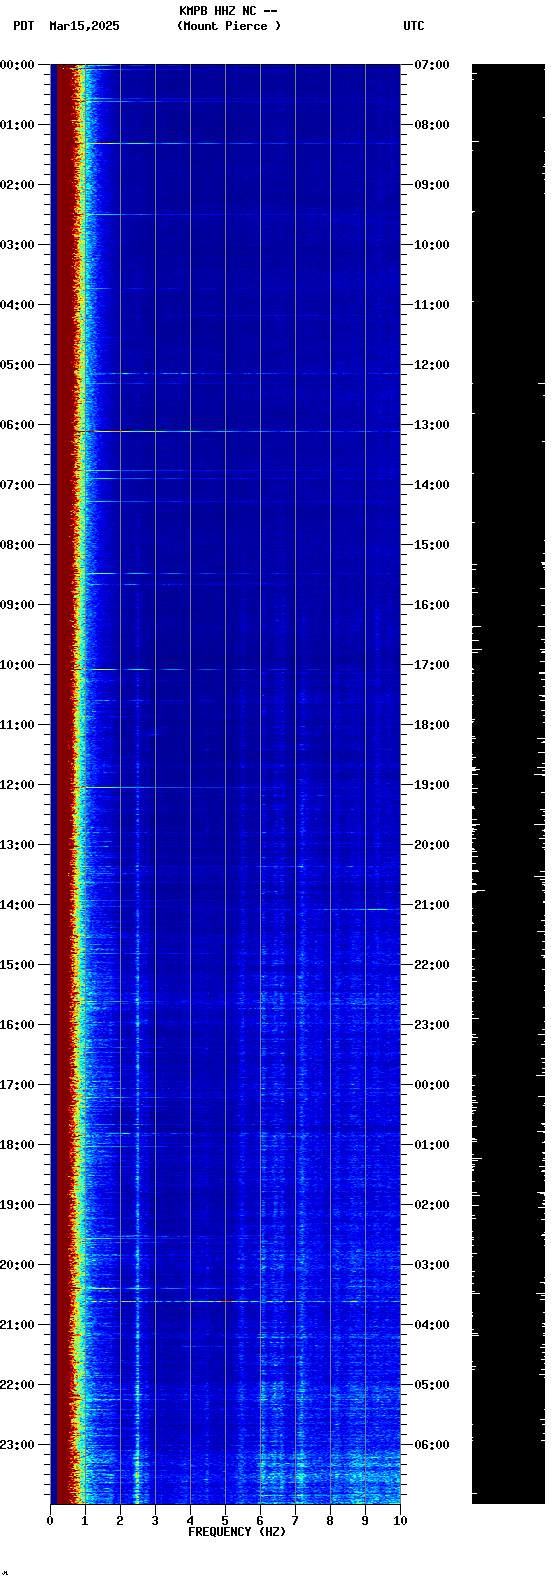Click the Mar15,2025 date label

coord(84,26)
